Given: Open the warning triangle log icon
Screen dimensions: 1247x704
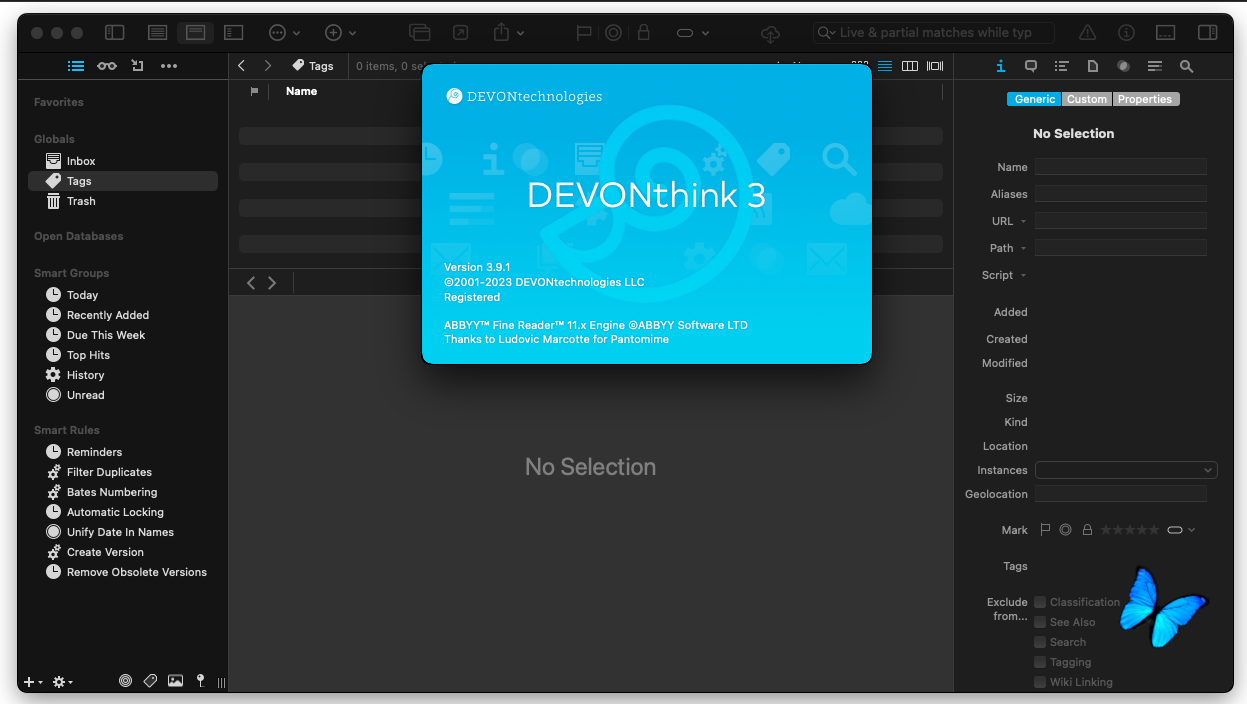Looking at the screenshot, I should pyautogui.click(x=1088, y=33).
